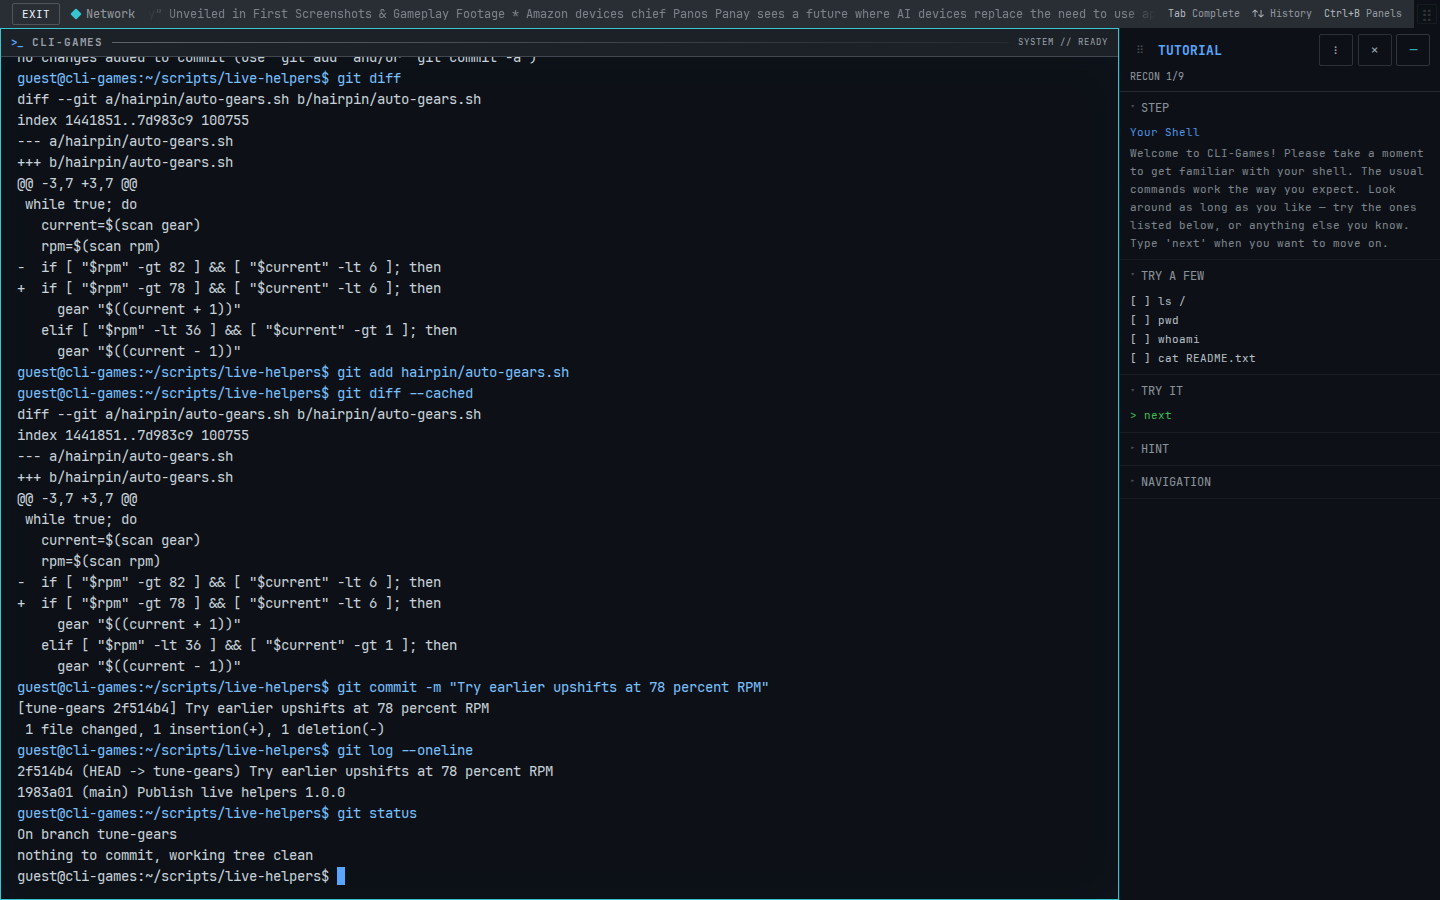Click the '1983a01 (main) Publish live helpers' log line
Image resolution: width=1440 pixels, height=900 pixels.
(x=181, y=793)
